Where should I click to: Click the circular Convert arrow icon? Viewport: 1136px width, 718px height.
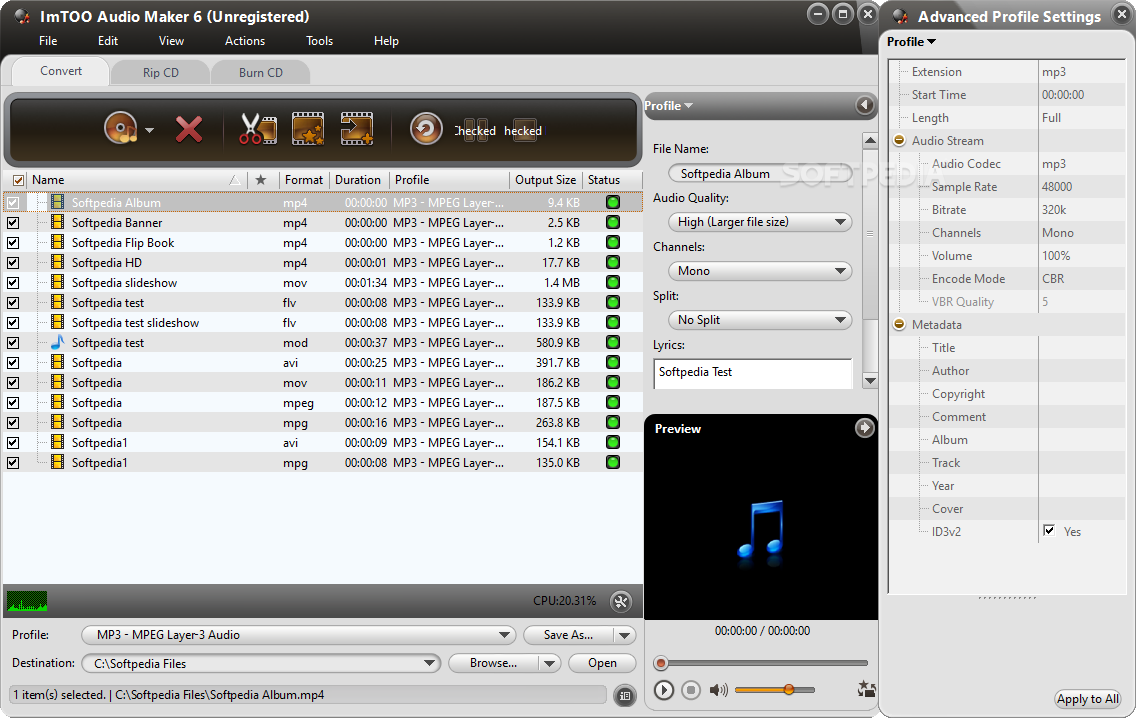coord(426,130)
